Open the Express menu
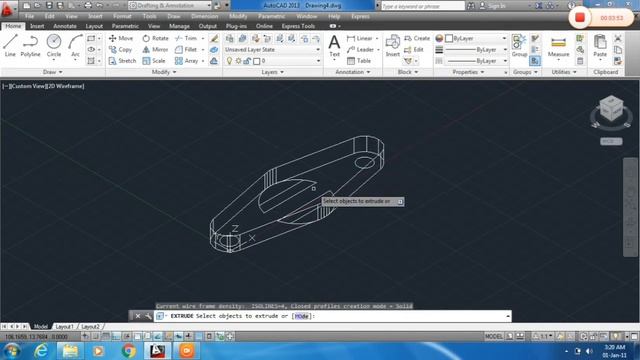The image size is (640, 360). pyautogui.click(x=360, y=16)
